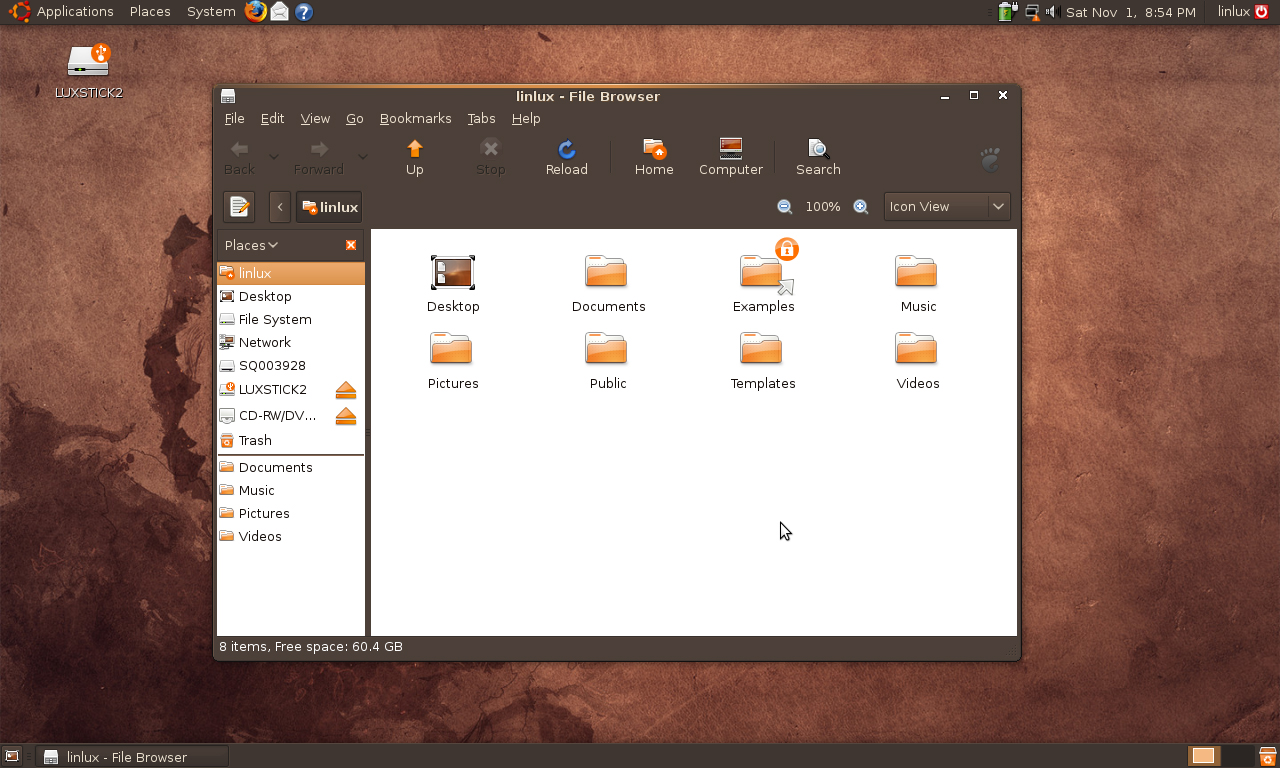
Task: Open the Help menu
Action: tap(526, 118)
